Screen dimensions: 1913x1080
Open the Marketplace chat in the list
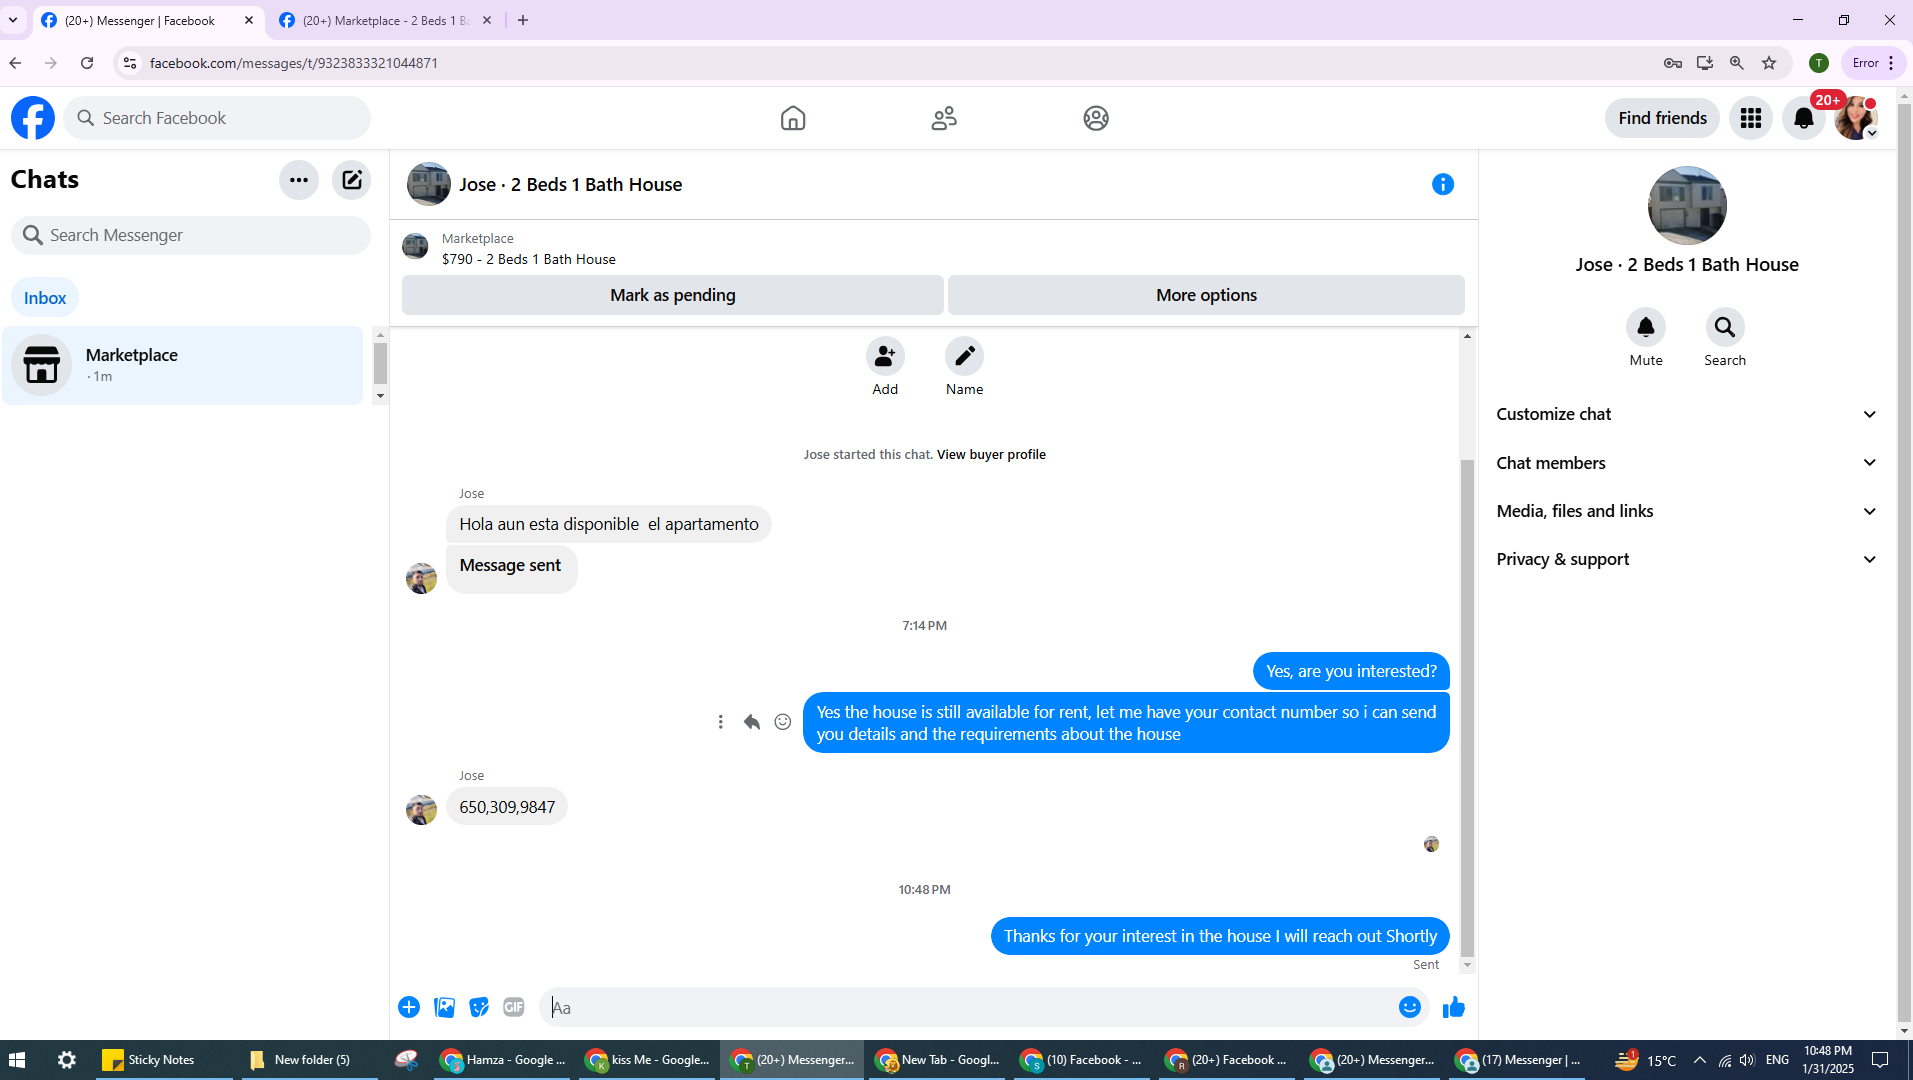[x=183, y=365]
